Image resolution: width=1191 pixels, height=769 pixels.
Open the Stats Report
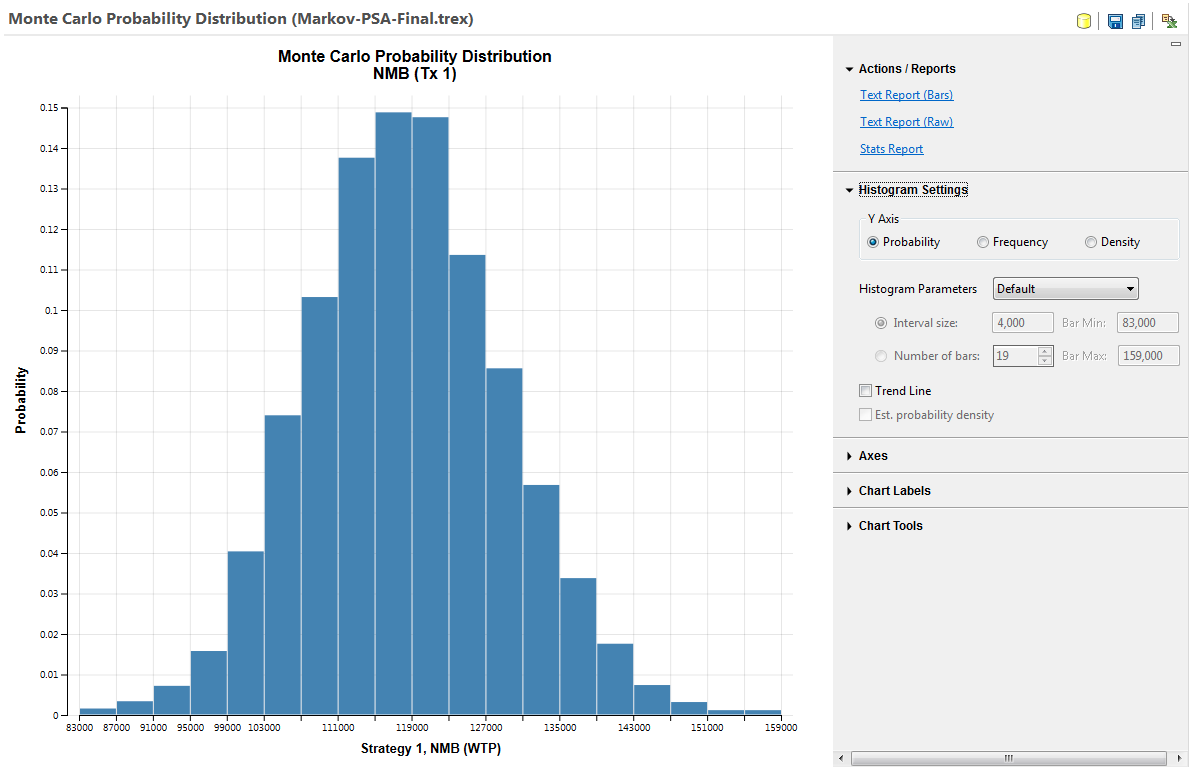pos(891,148)
